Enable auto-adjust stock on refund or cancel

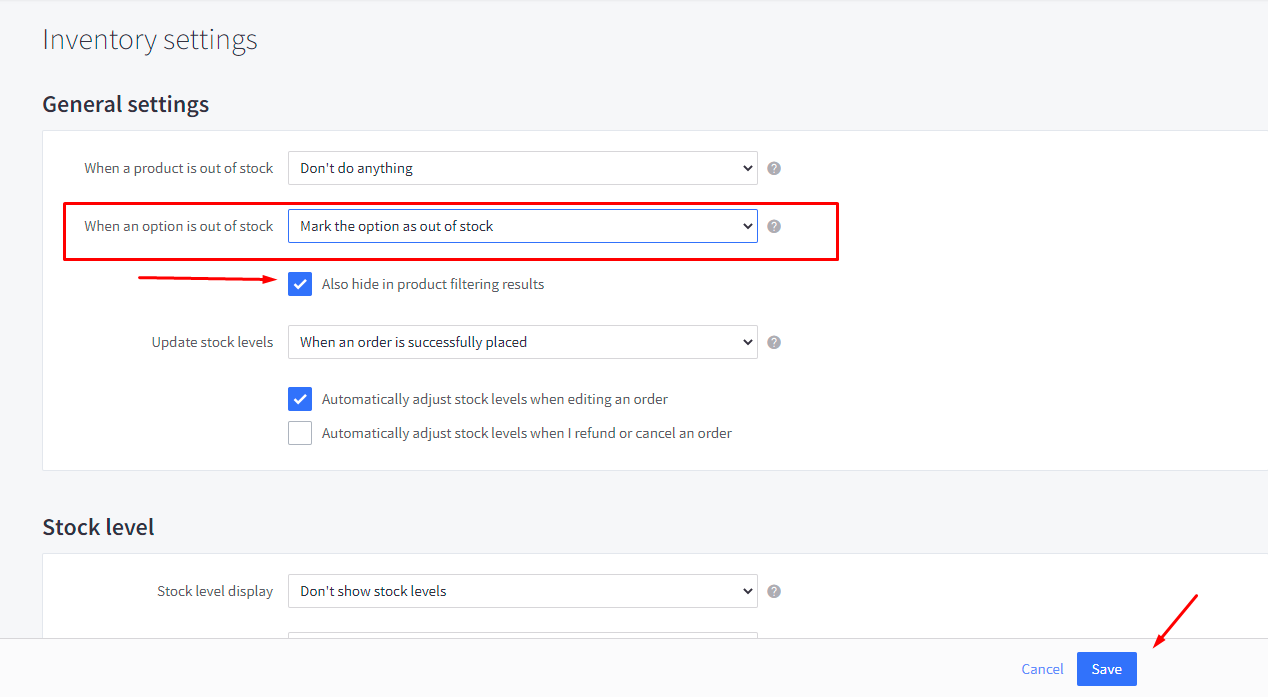(x=300, y=433)
